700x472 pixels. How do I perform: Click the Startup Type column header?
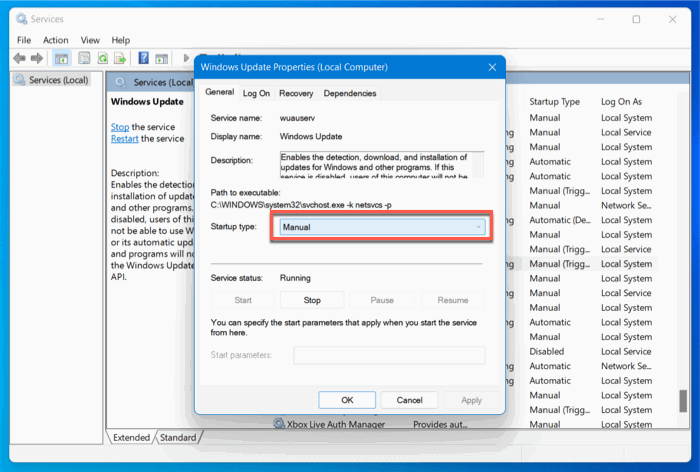click(x=554, y=102)
